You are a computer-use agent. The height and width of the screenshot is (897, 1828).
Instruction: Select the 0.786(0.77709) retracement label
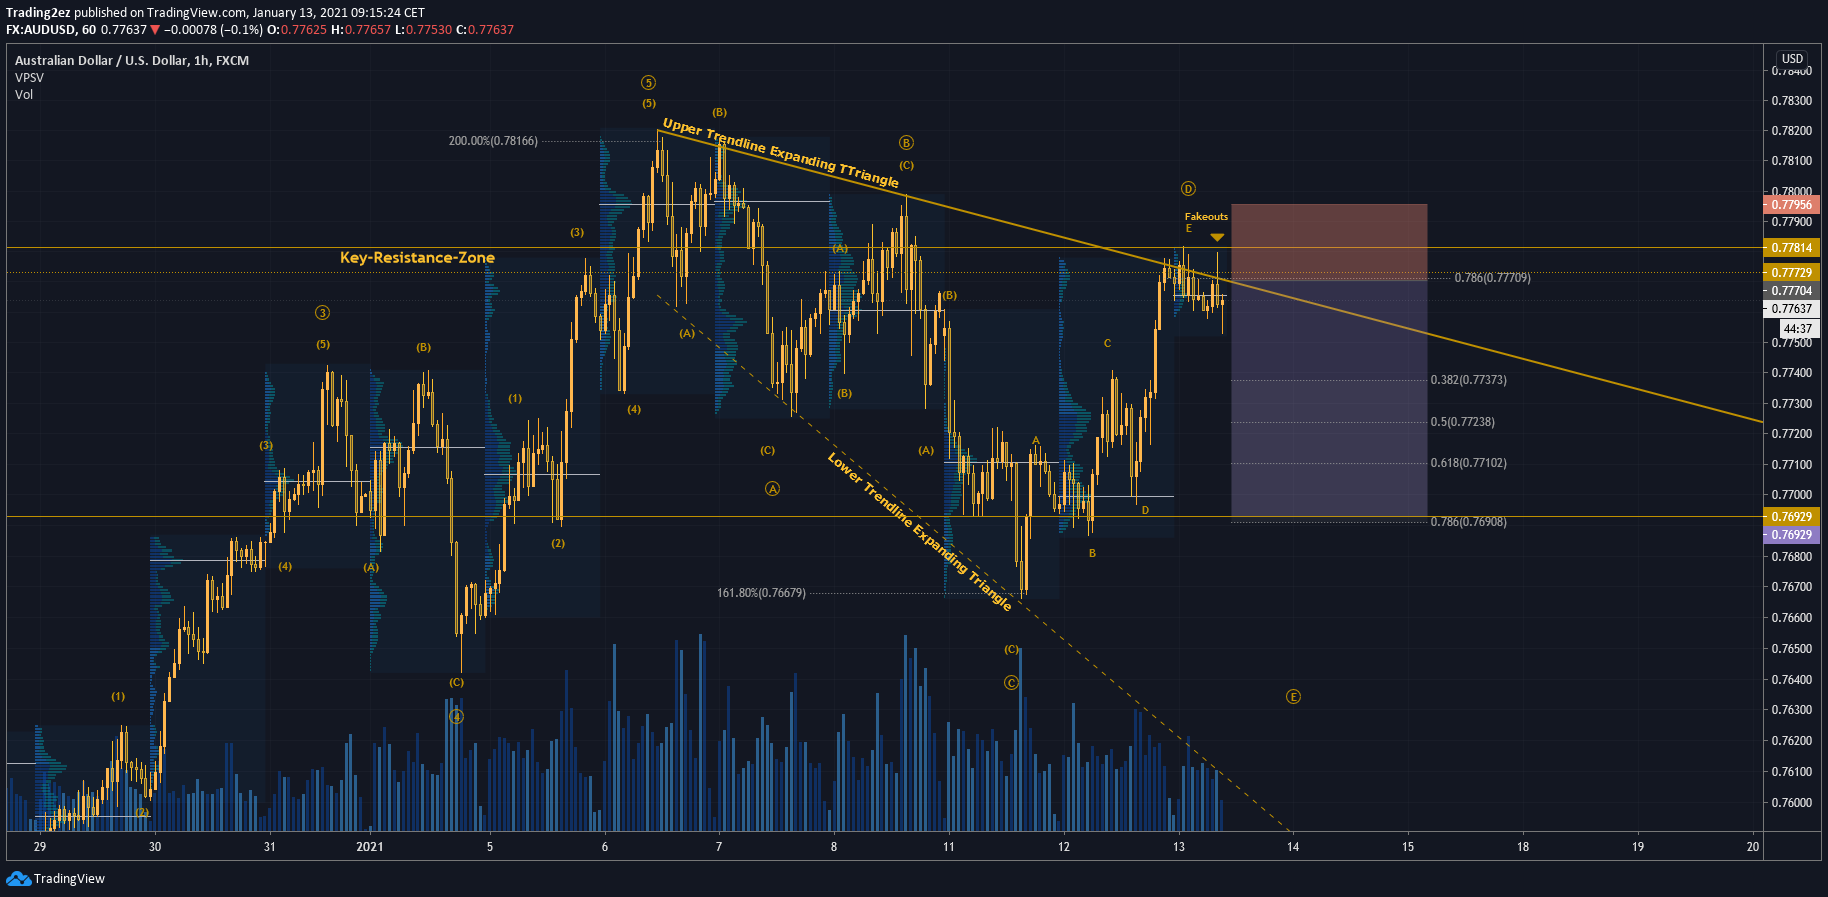1492,278
